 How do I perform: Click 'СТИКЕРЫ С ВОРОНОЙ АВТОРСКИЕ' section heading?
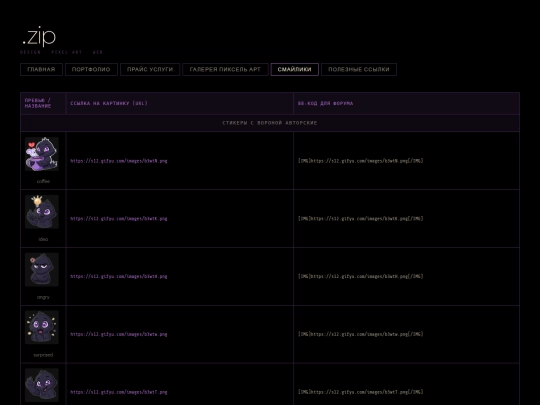tap(270, 123)
